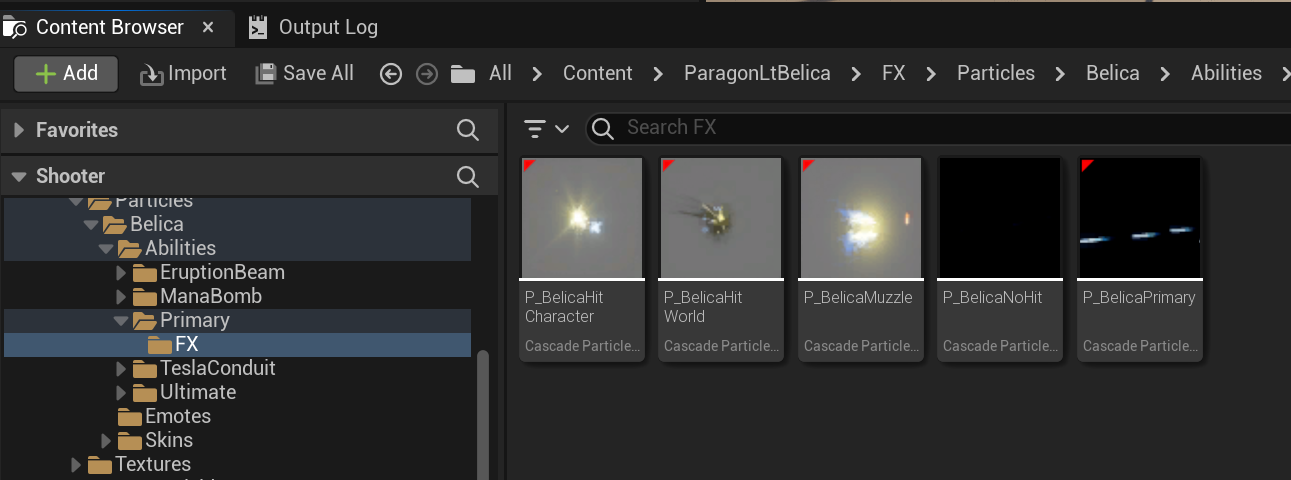Close the Content Browser tab
The image size is (1291, 480).
click(x=208, y=27)
